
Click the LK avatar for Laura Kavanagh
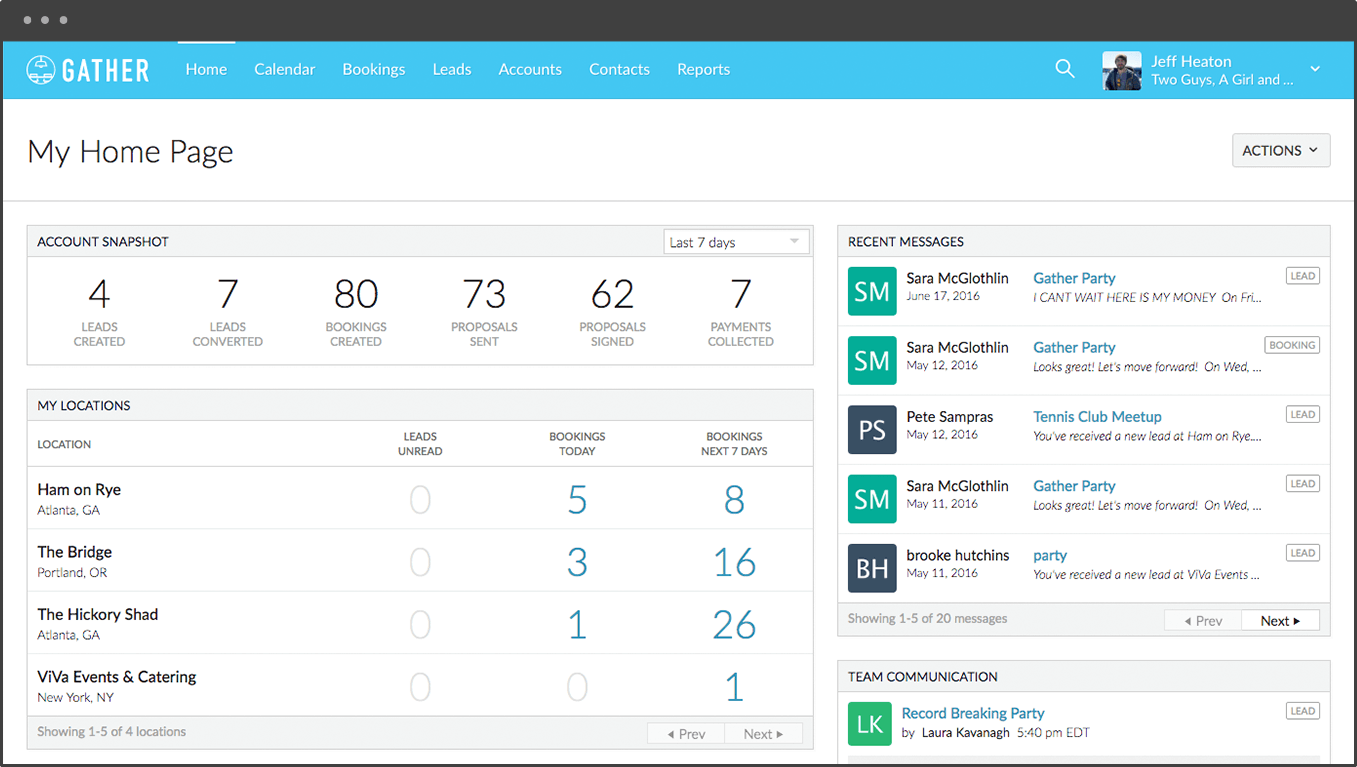coord(869,724)
